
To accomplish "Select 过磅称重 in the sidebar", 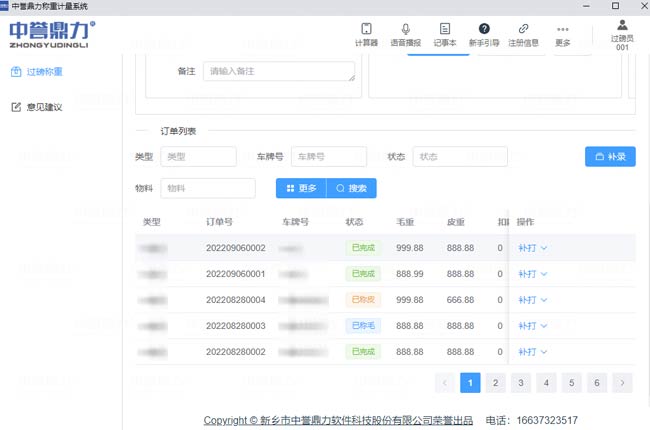I will point(44,72).
